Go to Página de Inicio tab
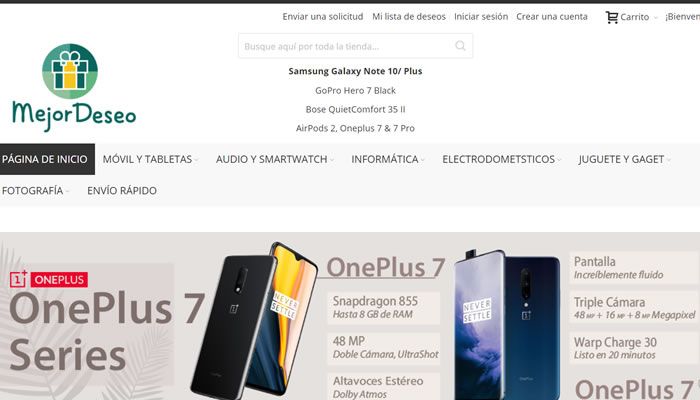The width and height of the screenshot is (700, 400). 47,159
